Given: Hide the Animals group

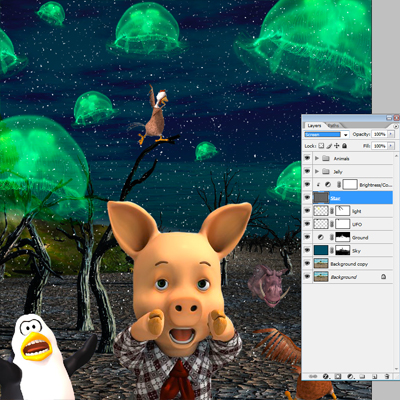Looking at the screenshot, I should coord(307,158).
